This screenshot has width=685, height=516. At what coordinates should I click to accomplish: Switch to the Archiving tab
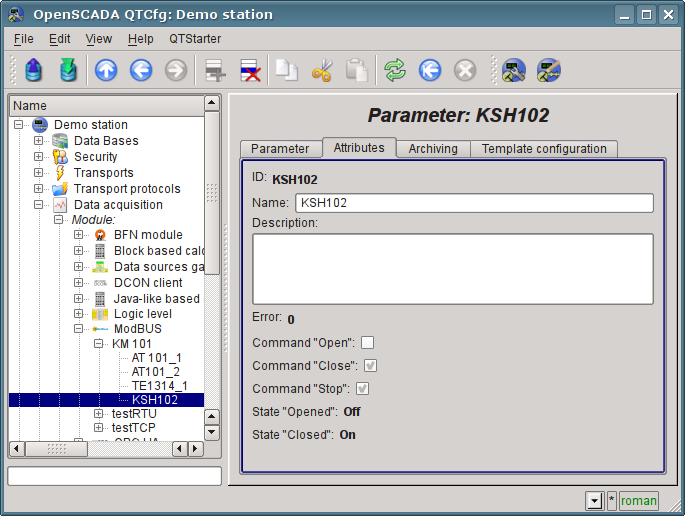[433, 149]
